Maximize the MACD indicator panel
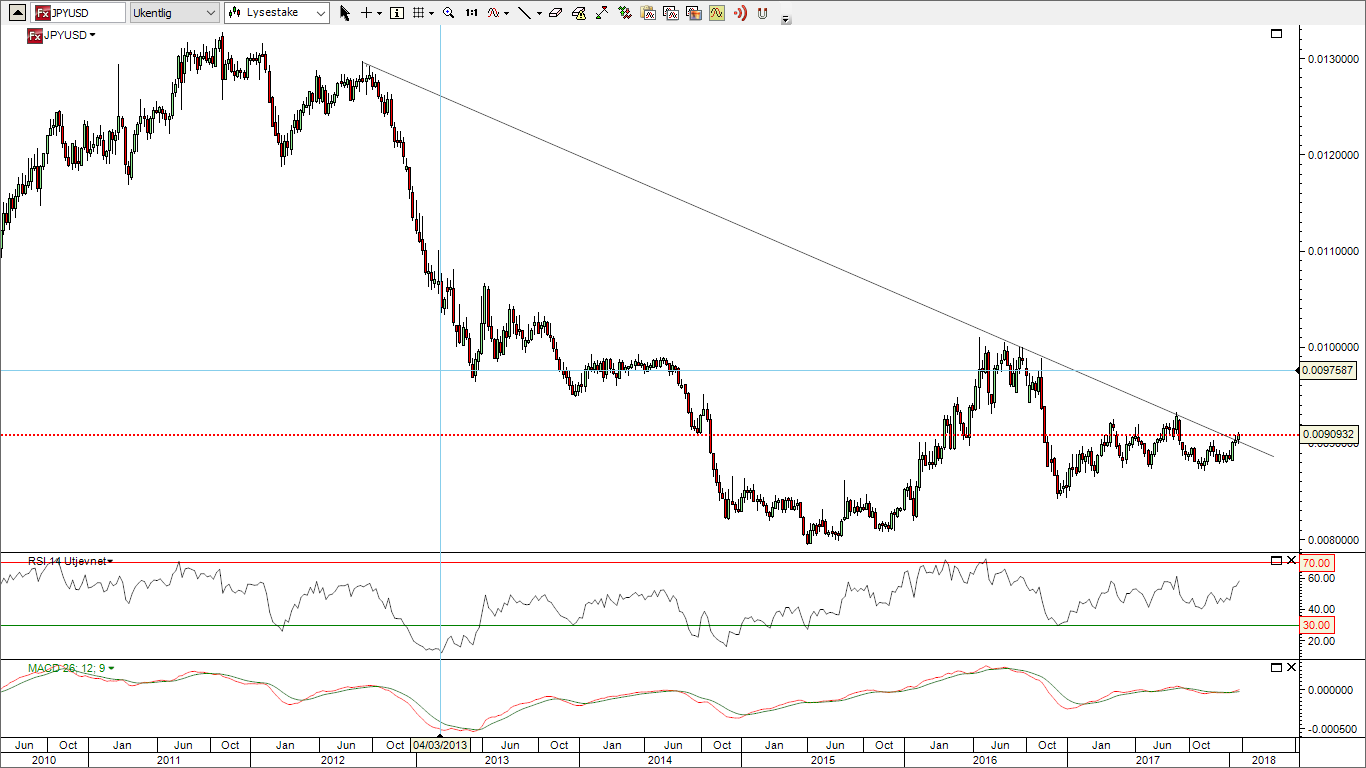 tap(1276, 667)
